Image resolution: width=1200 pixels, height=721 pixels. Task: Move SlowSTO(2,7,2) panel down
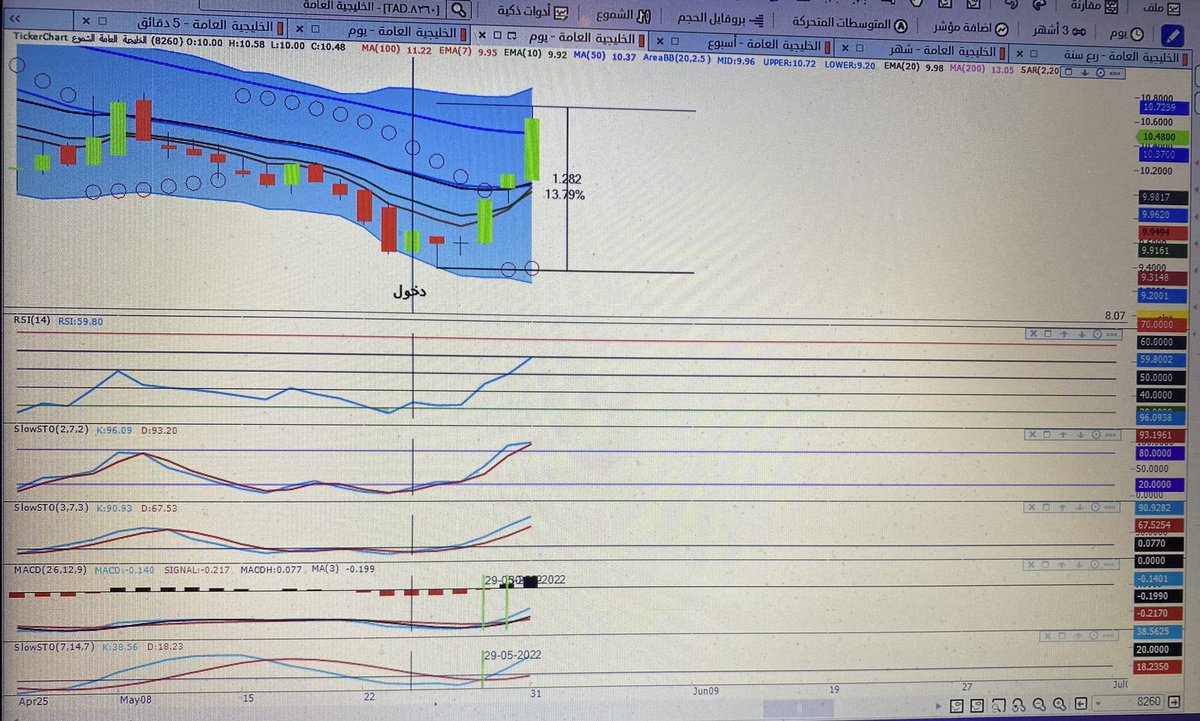click(1081, 435)
